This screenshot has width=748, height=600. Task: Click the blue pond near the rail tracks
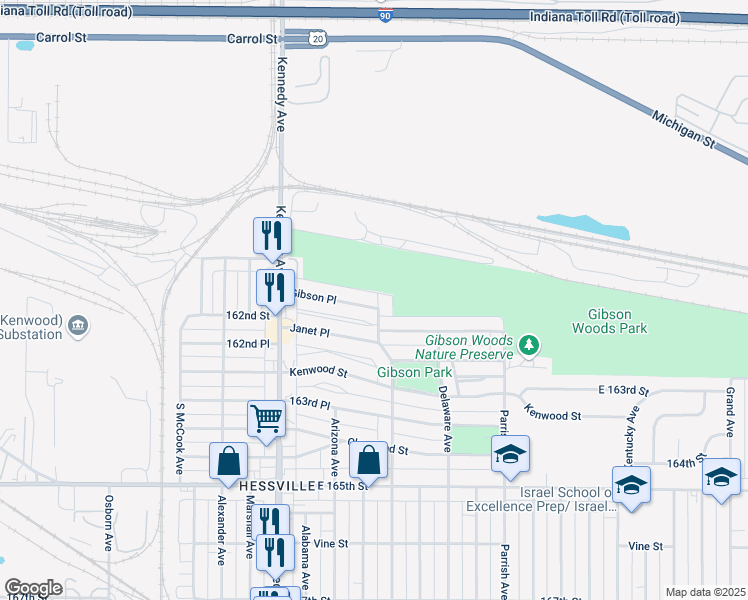(583, 227)
